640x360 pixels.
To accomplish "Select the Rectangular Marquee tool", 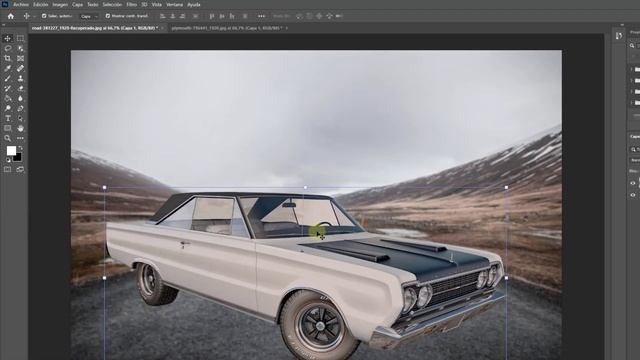I will click(20, 38).
